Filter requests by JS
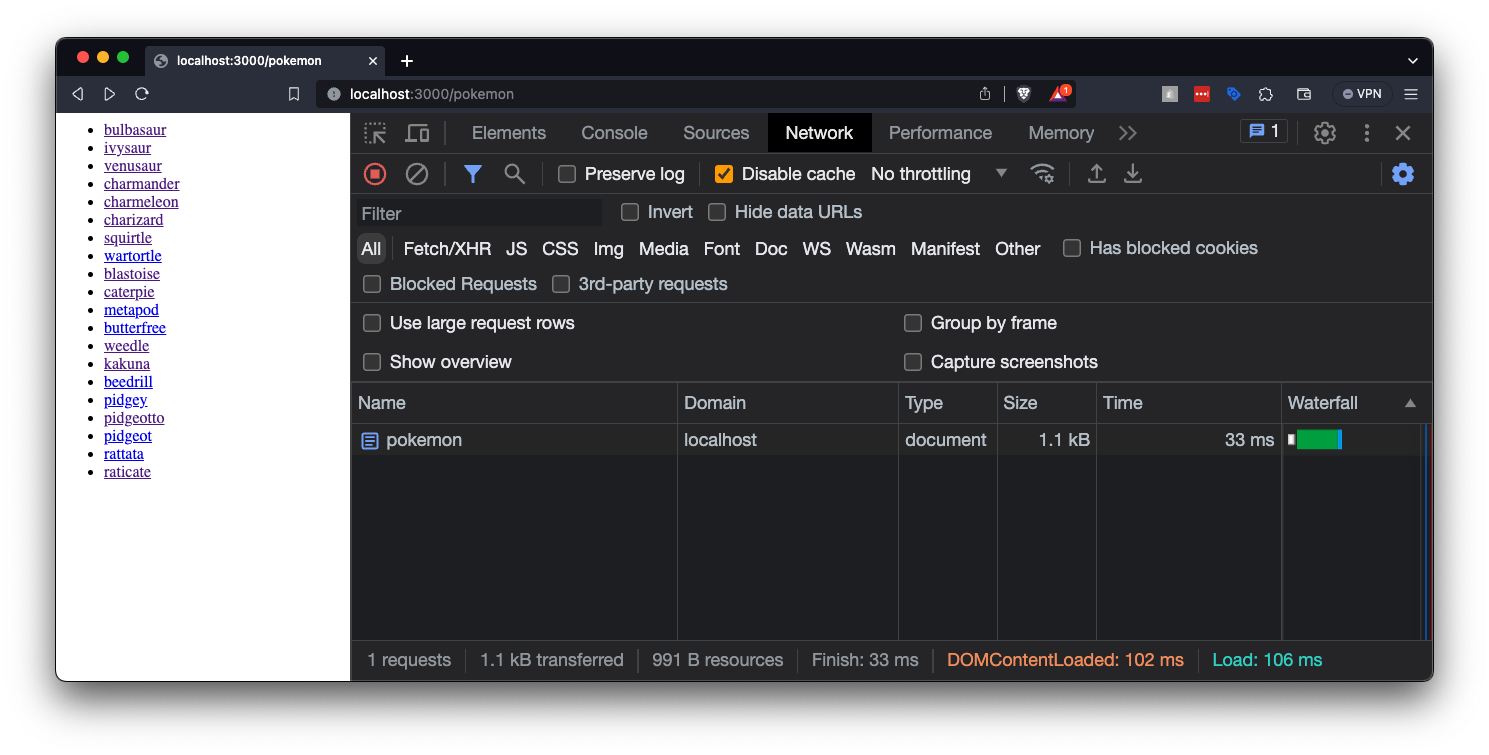Screen dimensions: 1489x755 516,249
